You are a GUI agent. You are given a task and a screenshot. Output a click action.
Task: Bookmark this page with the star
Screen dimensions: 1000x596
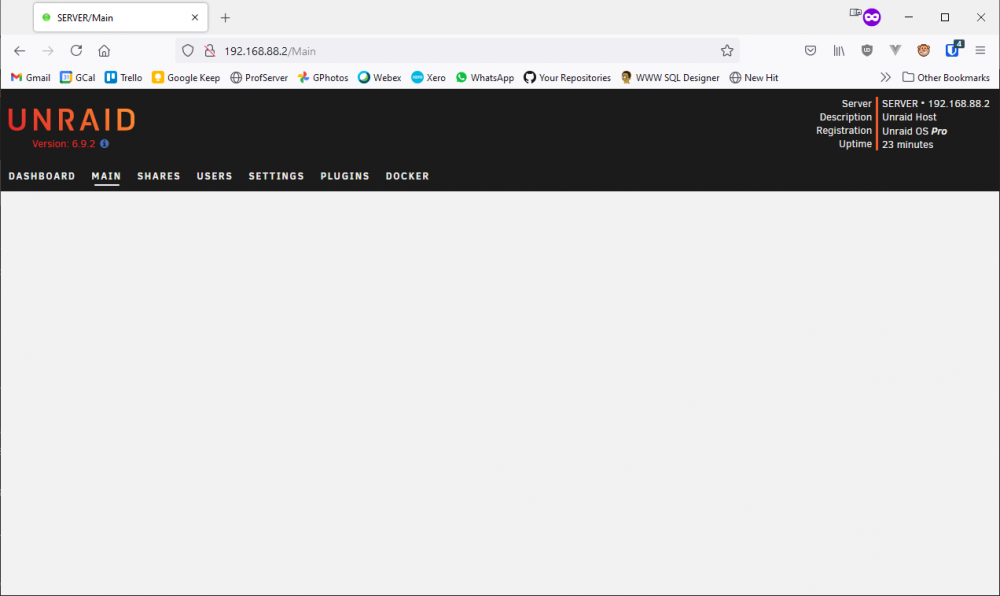727,51
